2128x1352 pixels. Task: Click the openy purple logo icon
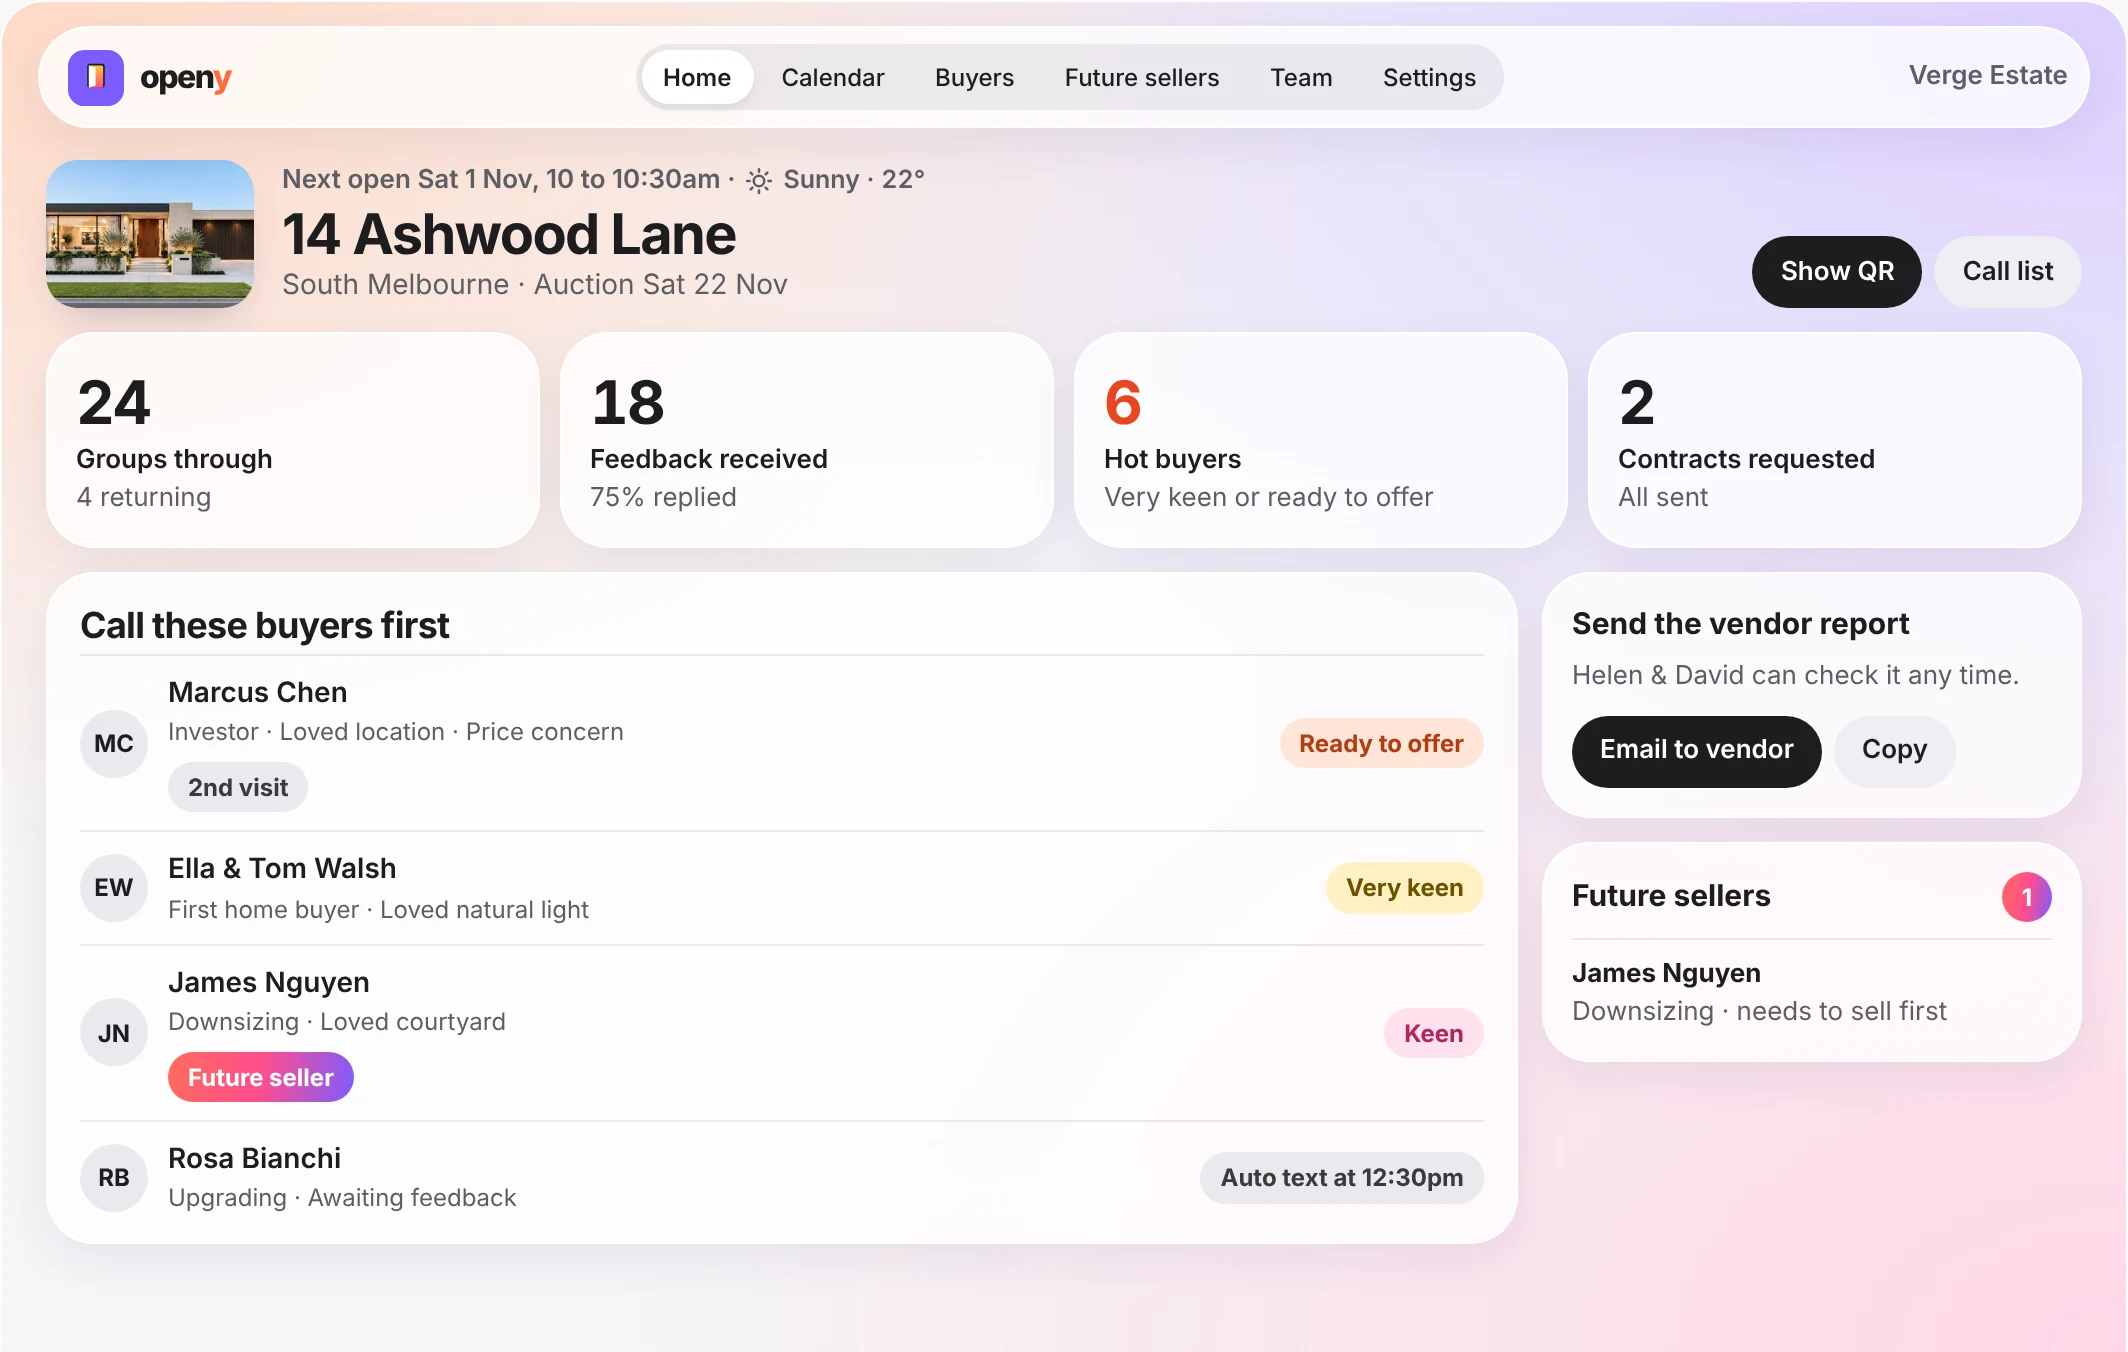(96, 77)
